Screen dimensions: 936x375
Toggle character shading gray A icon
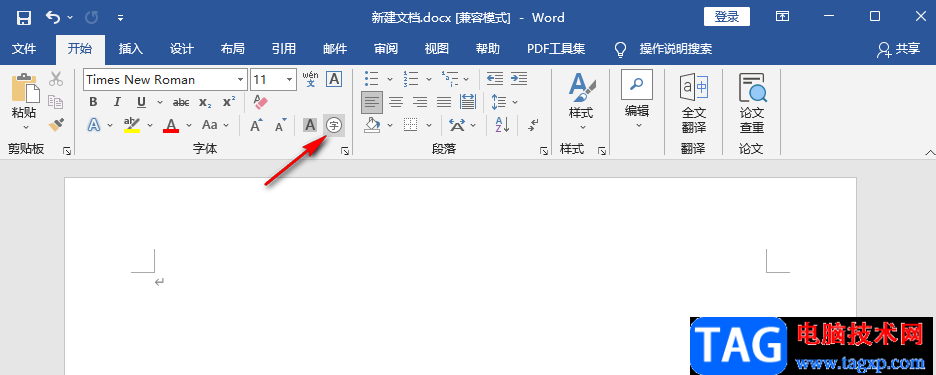pos(310,125)
